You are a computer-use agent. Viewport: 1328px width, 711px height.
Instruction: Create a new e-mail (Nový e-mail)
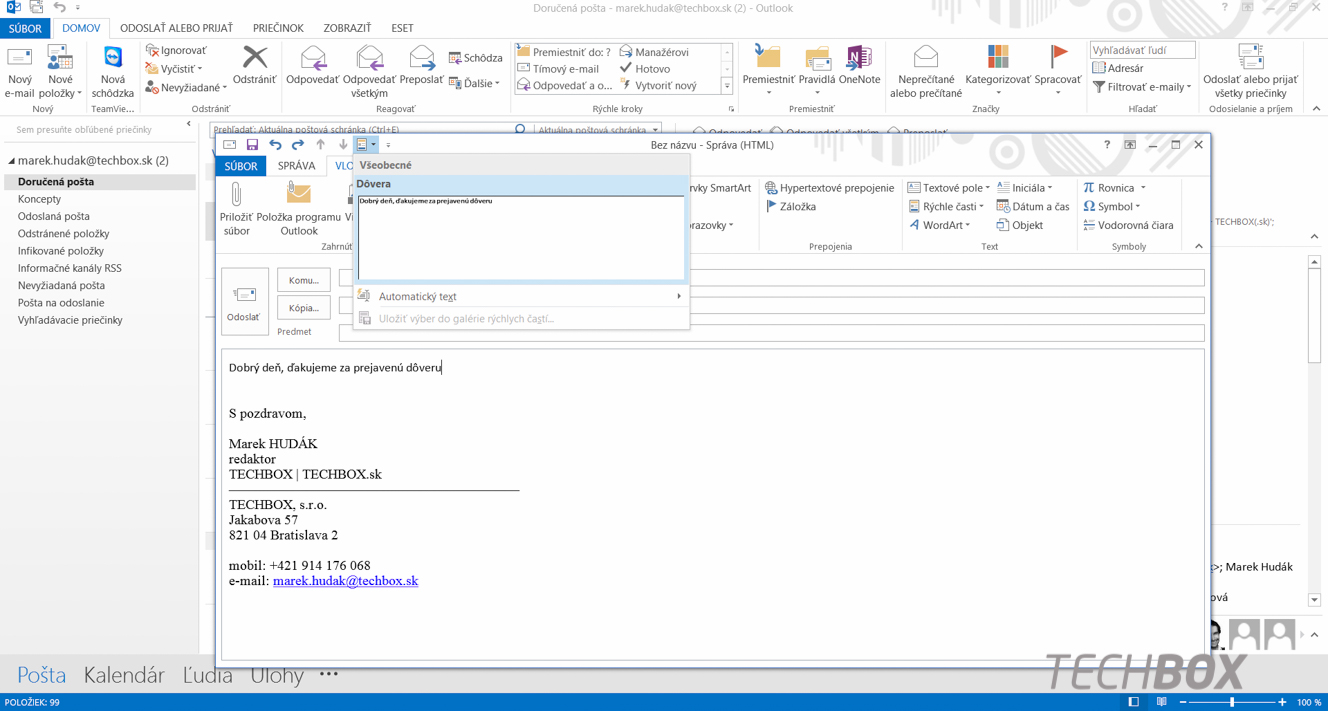click(19, 72)
